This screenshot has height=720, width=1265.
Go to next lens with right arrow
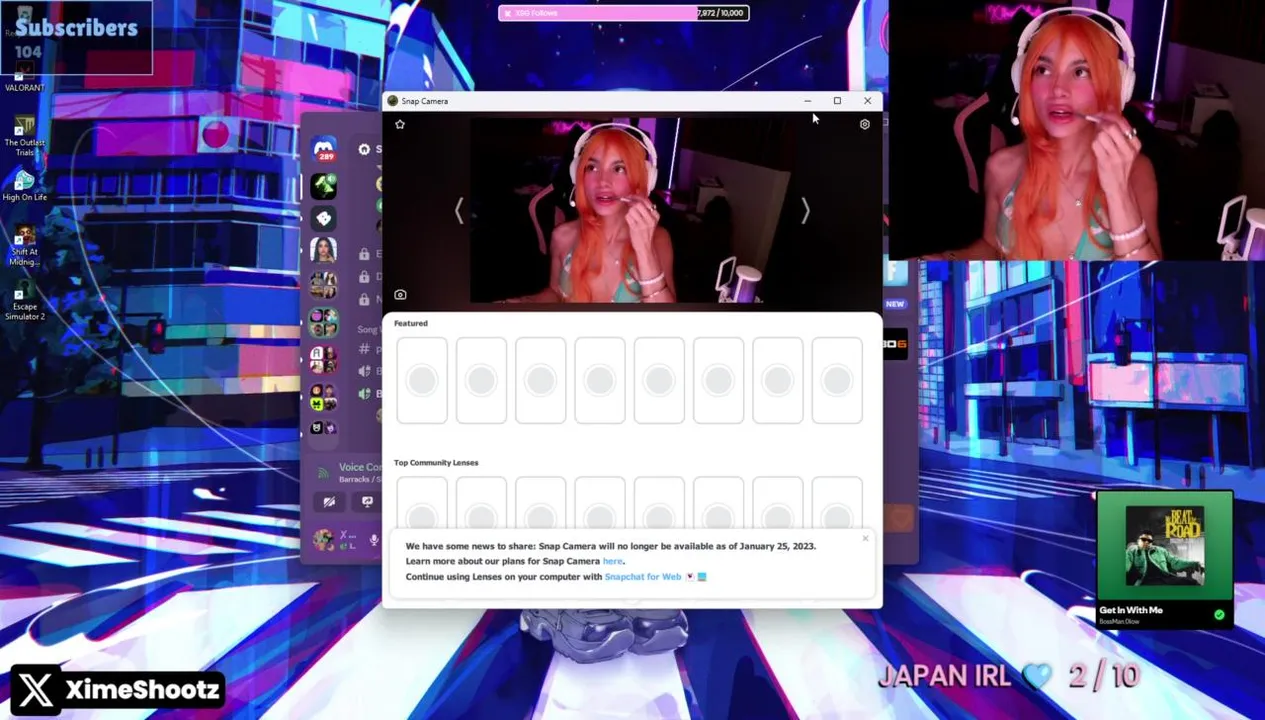[x=805, y=210]
